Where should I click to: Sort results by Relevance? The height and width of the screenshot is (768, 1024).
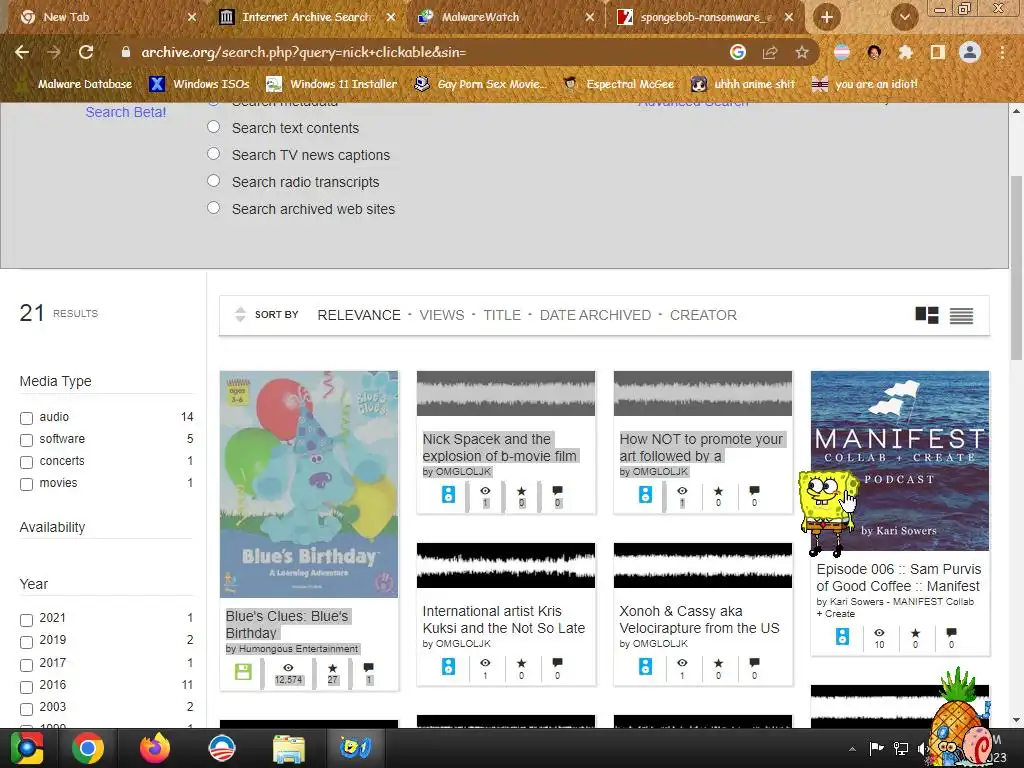point(359,315)
